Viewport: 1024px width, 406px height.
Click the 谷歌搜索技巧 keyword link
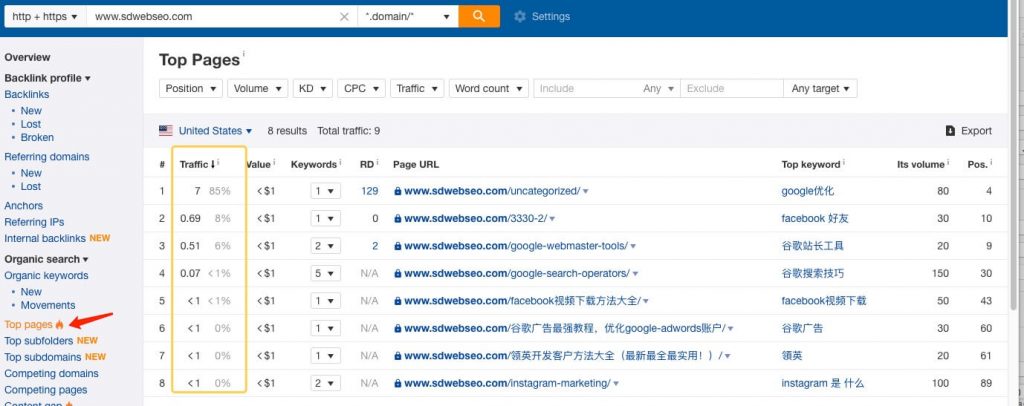(812, 273)
